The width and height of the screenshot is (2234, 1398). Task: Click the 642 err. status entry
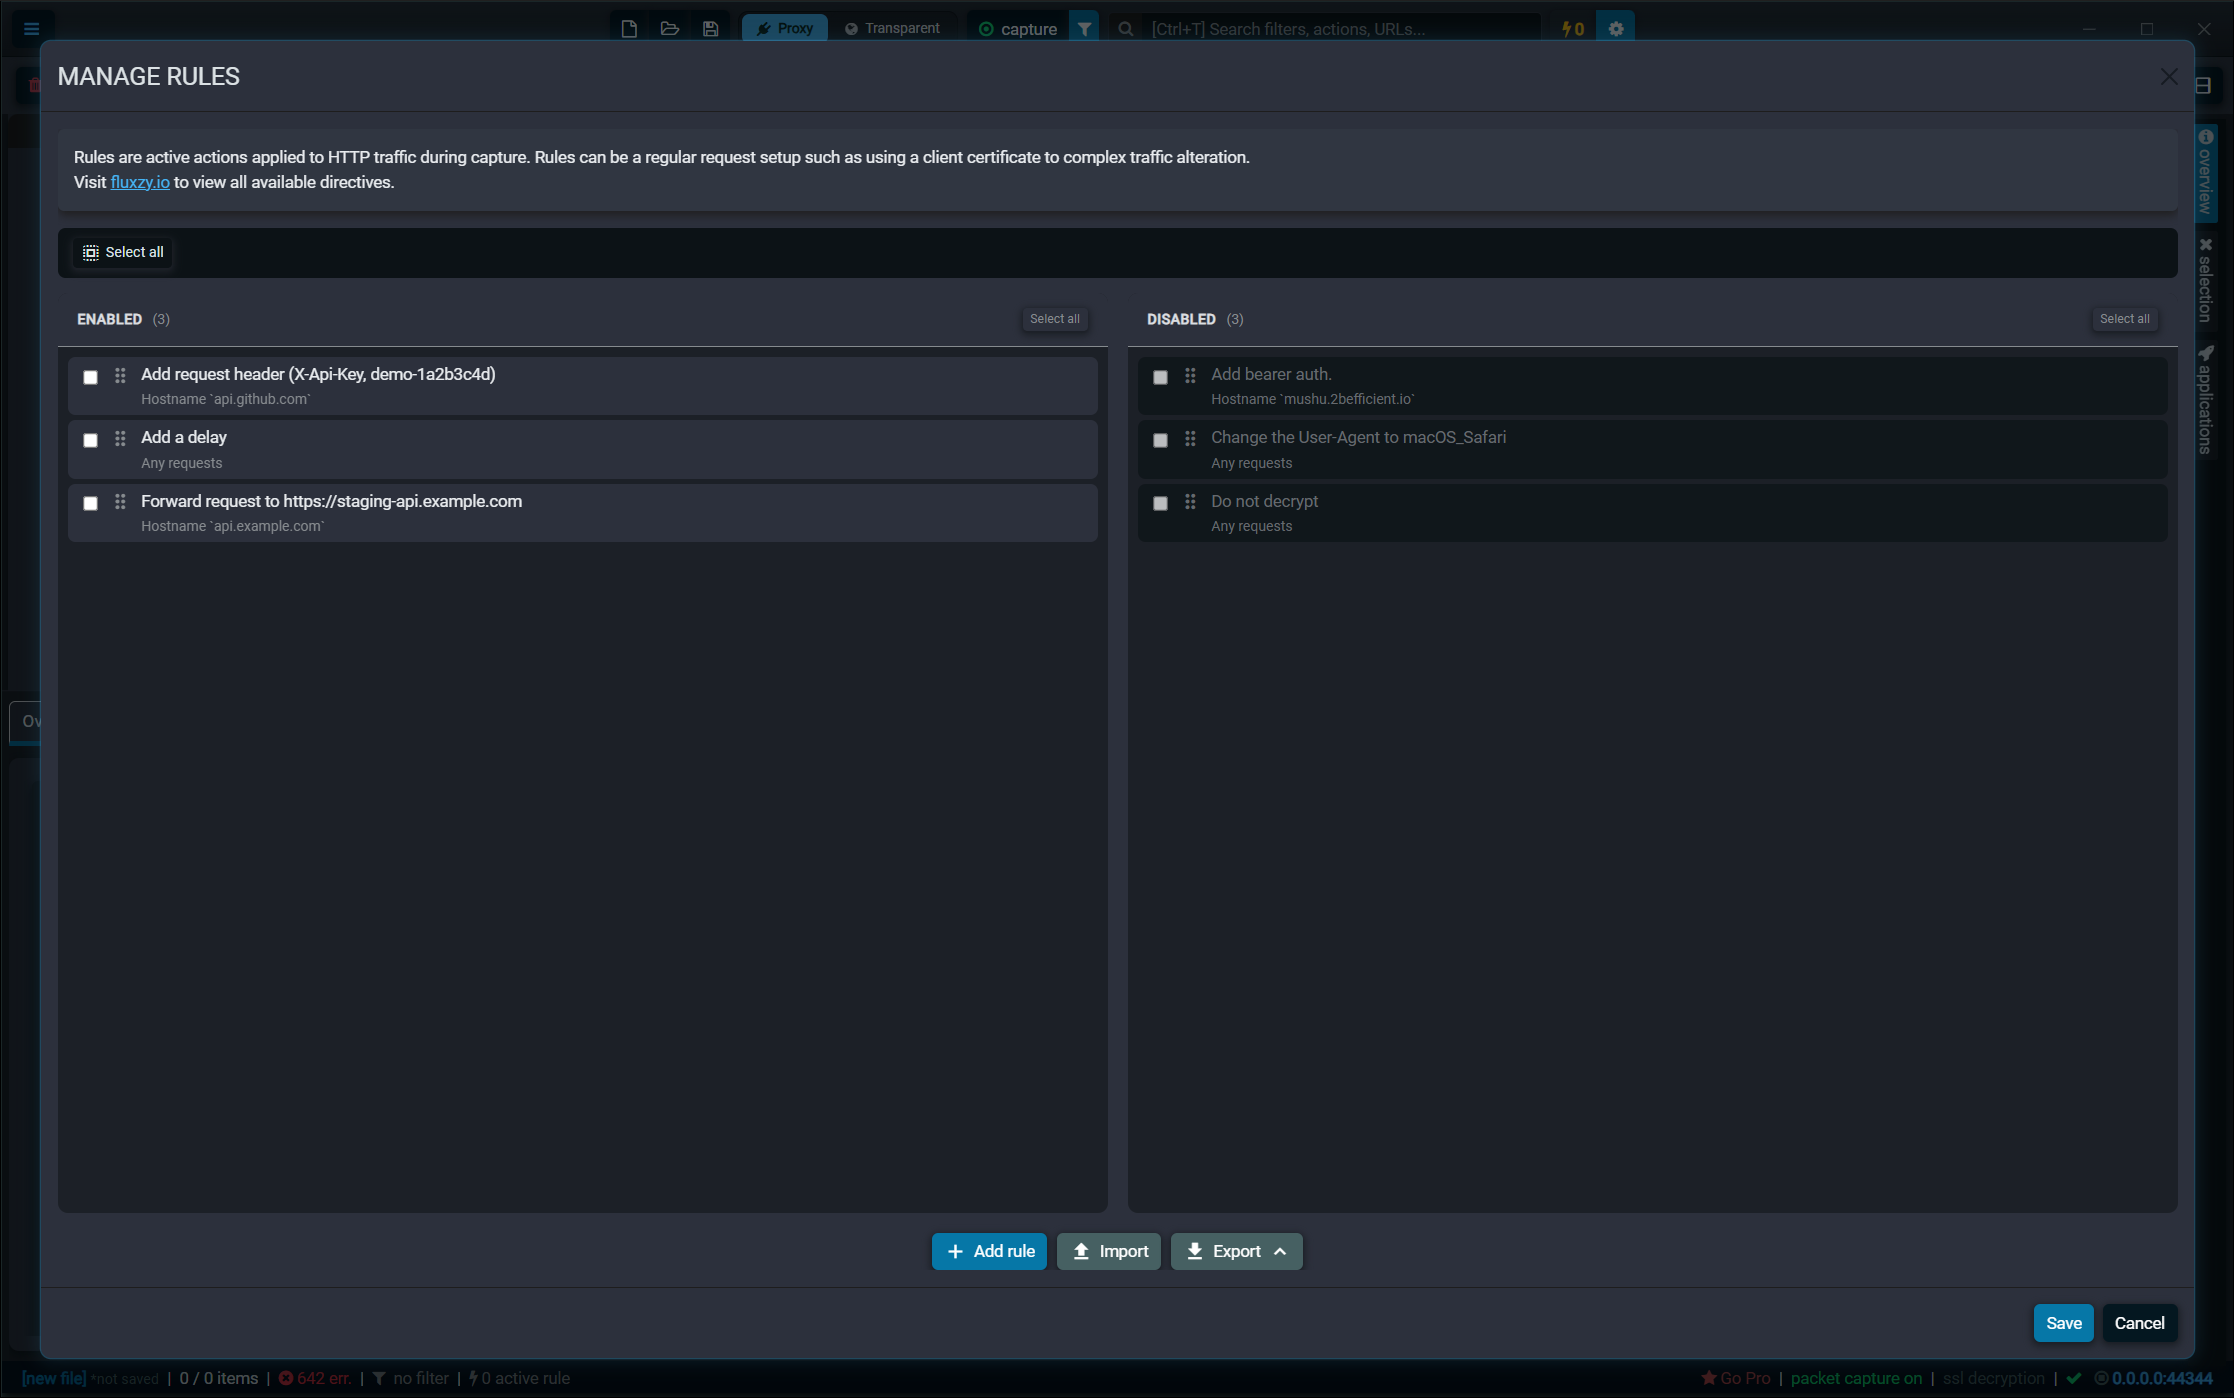coord(315,1378)
